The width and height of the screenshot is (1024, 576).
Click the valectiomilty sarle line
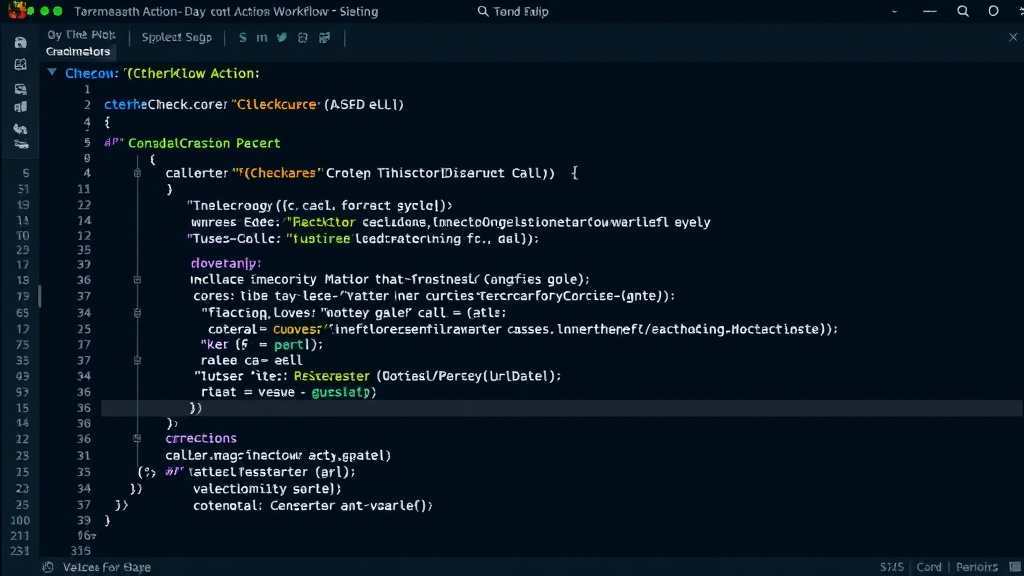(x=266, y=488)
